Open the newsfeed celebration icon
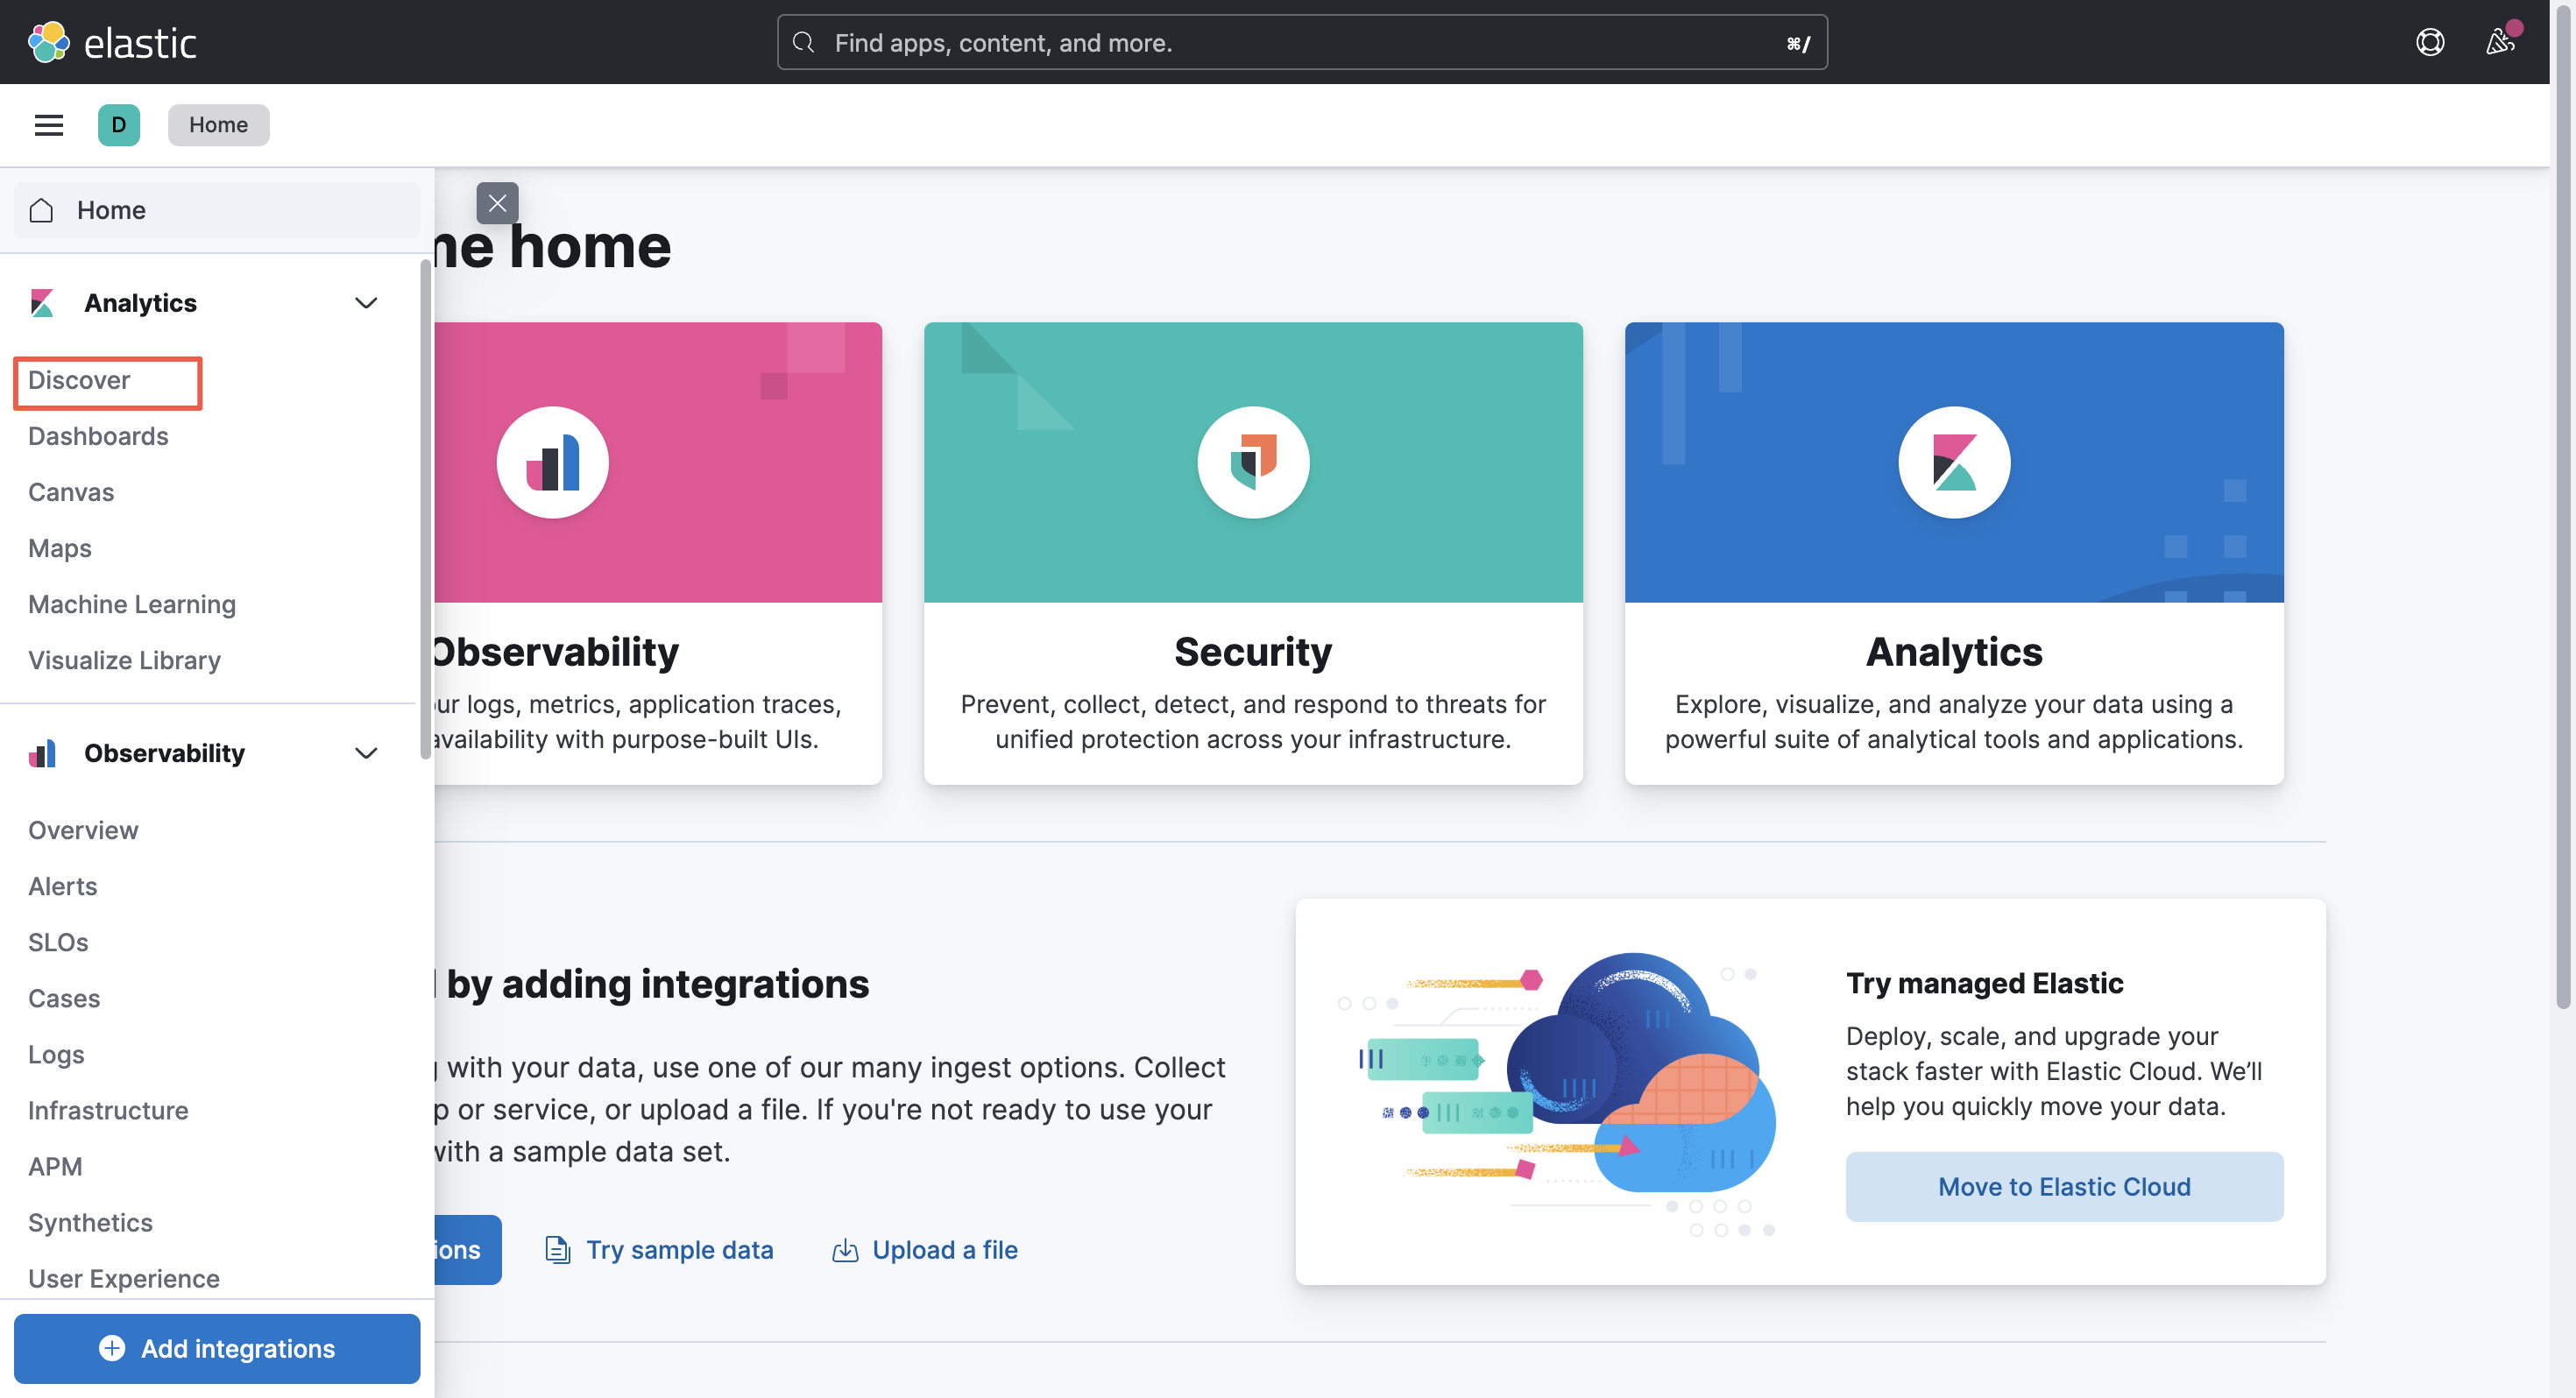 [2500, 42]
